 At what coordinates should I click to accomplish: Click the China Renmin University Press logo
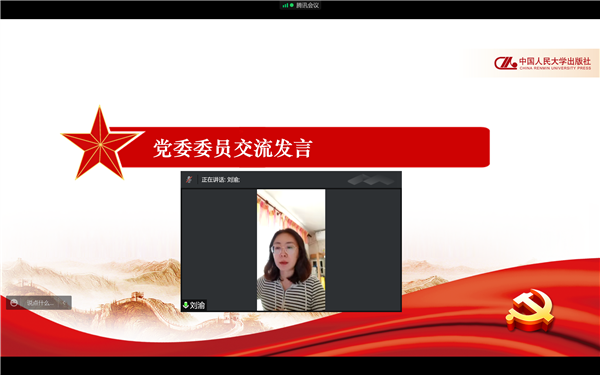[x=543, y=63]
